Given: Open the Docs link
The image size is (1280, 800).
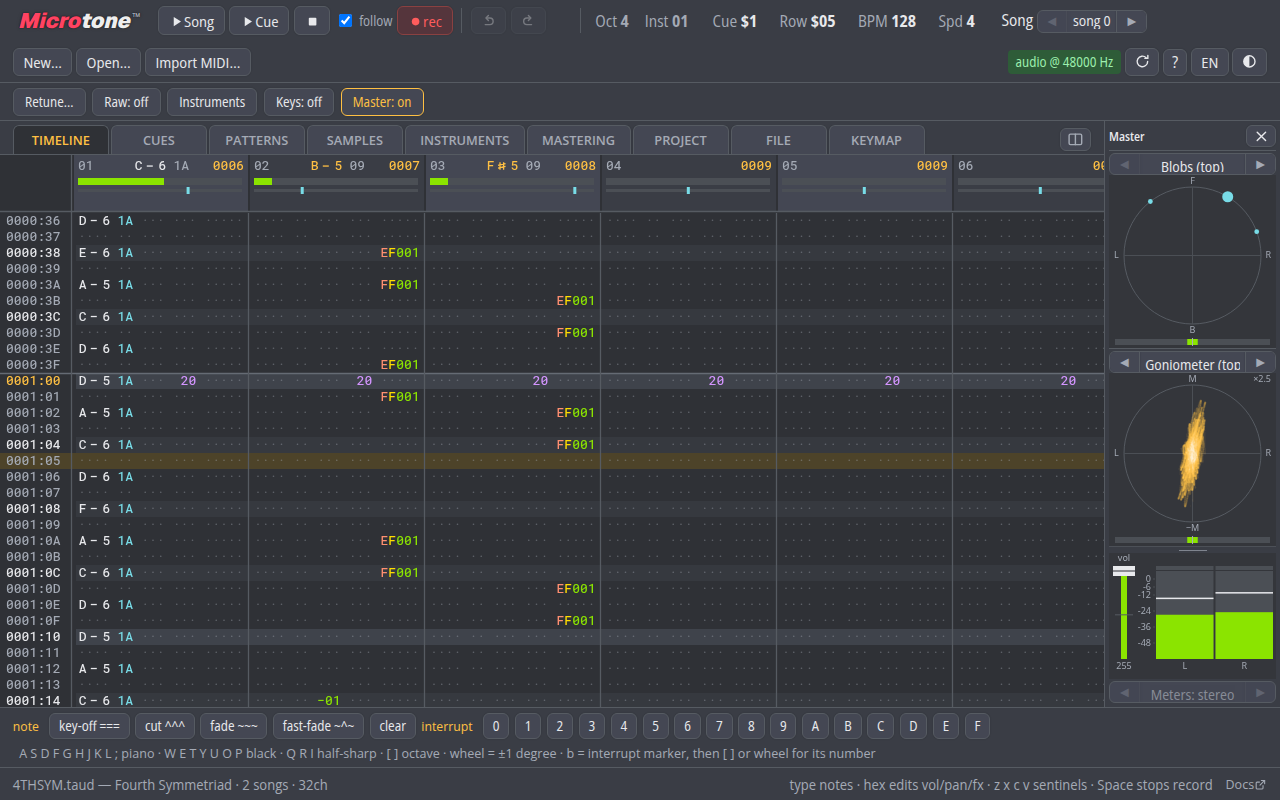Looking at the screenshot, I should click(x=1246, y=785).
